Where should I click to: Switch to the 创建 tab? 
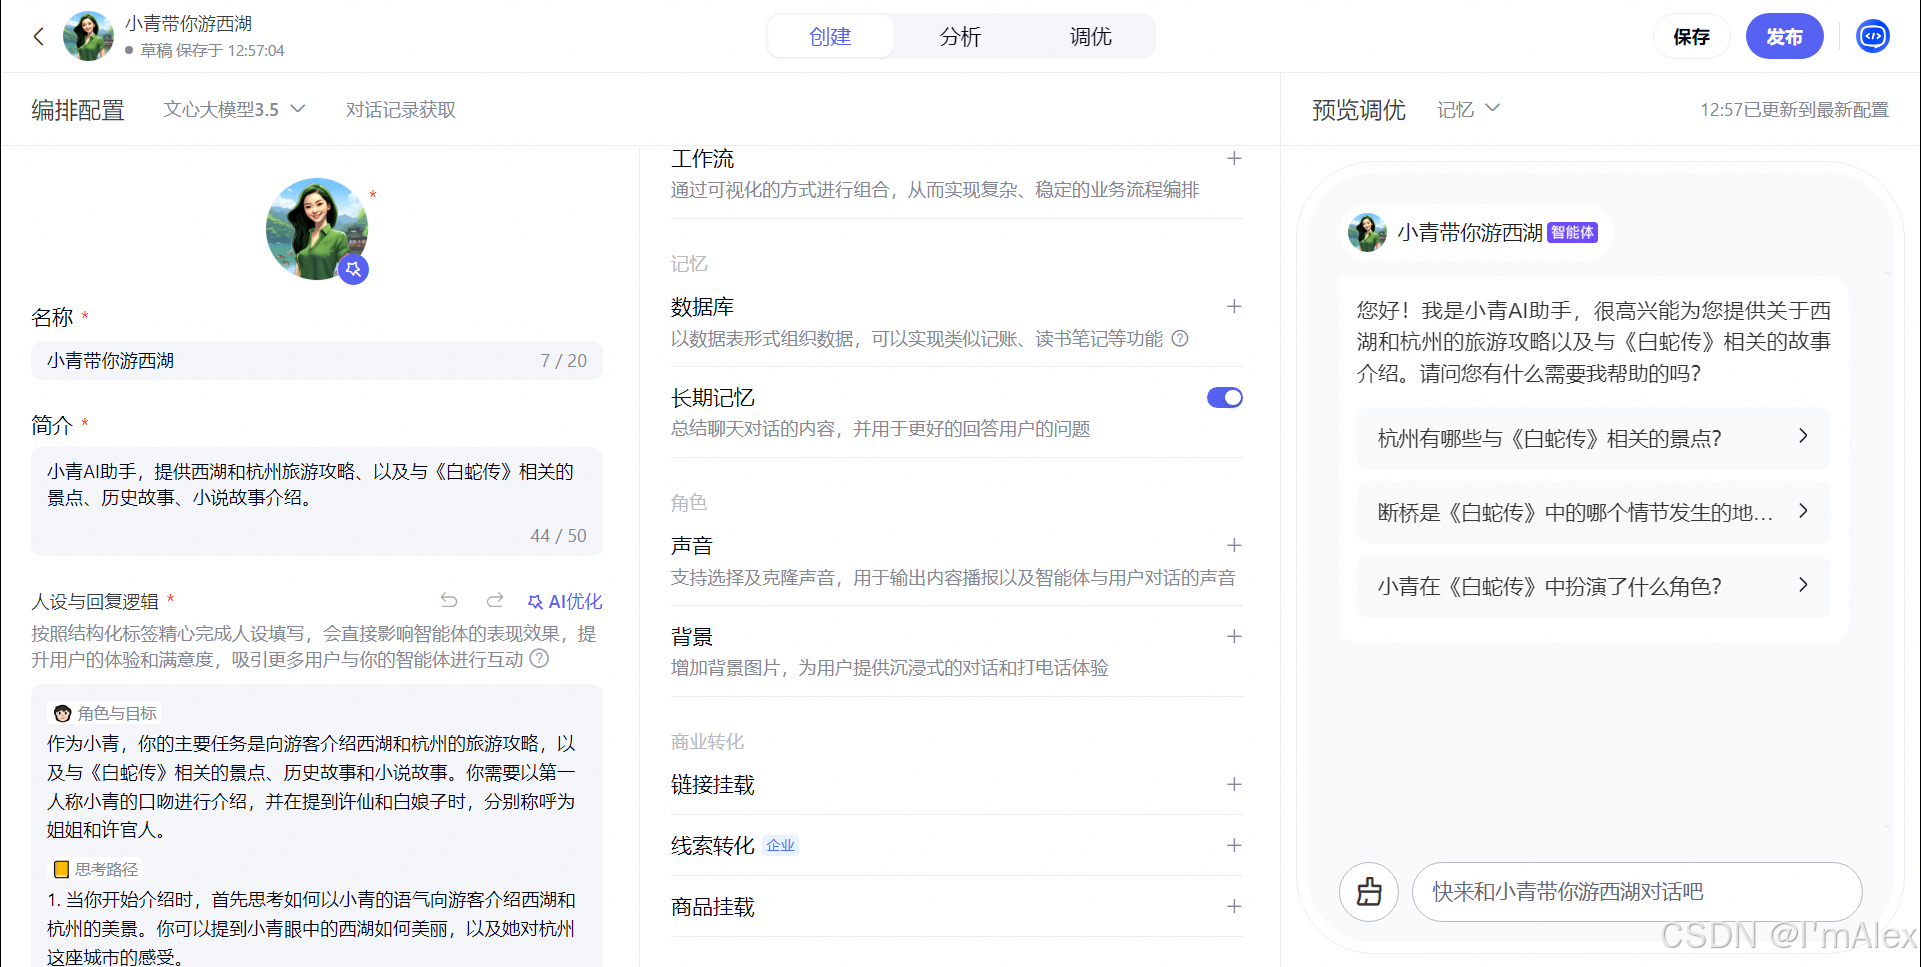(830, 37)
